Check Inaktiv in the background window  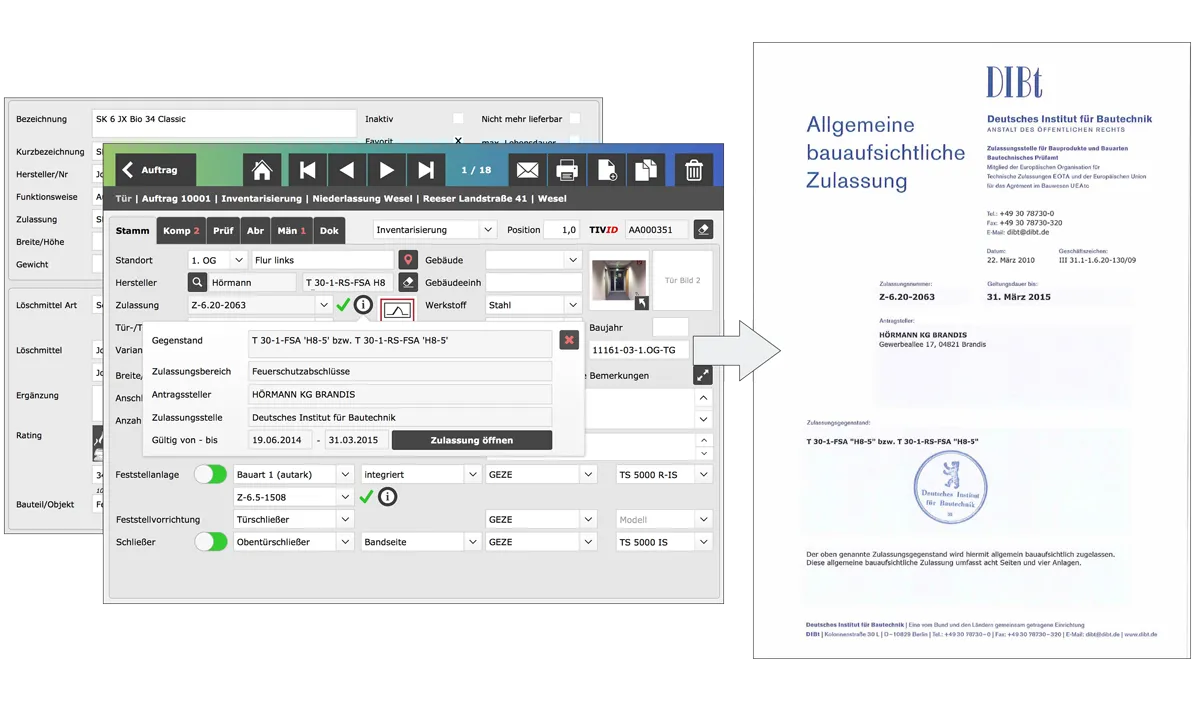pyautogui.click(x=458, y=118)
